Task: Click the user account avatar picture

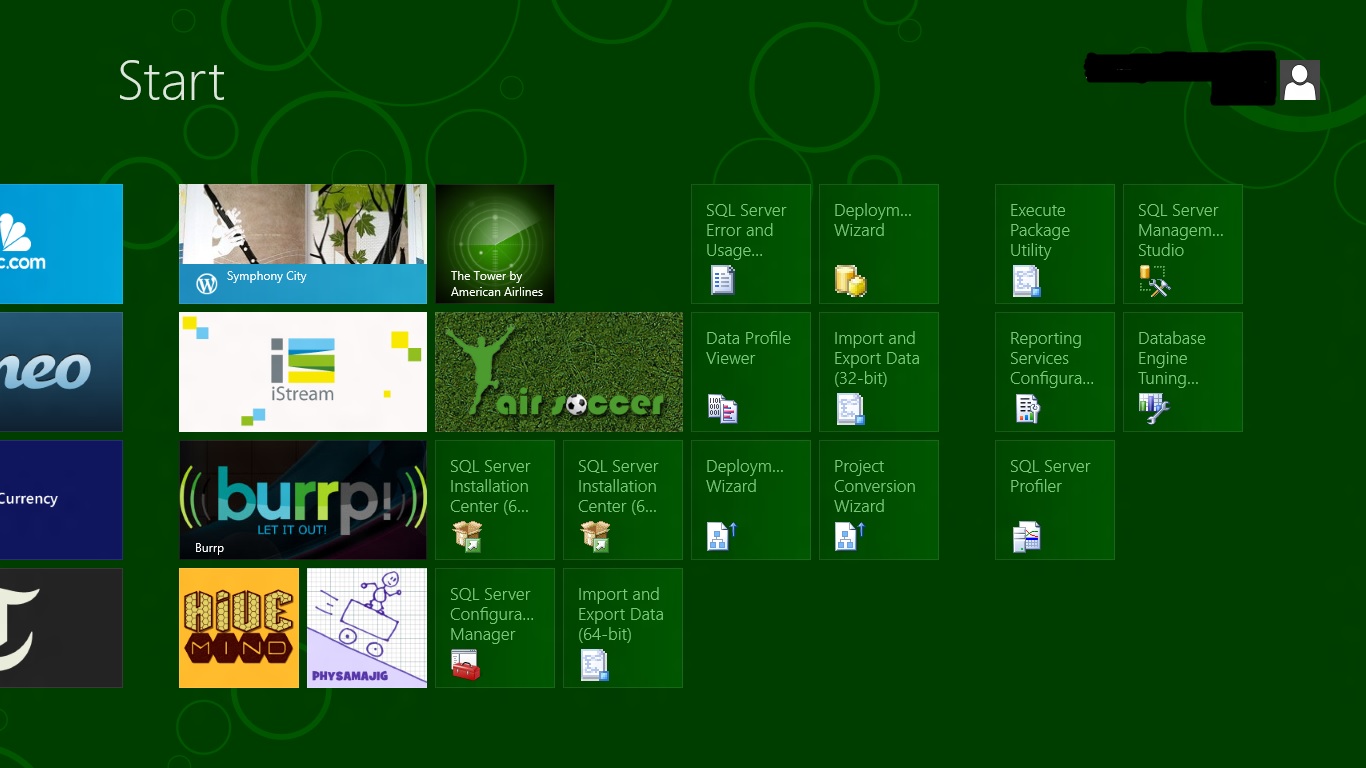Action: (1299, 81)
